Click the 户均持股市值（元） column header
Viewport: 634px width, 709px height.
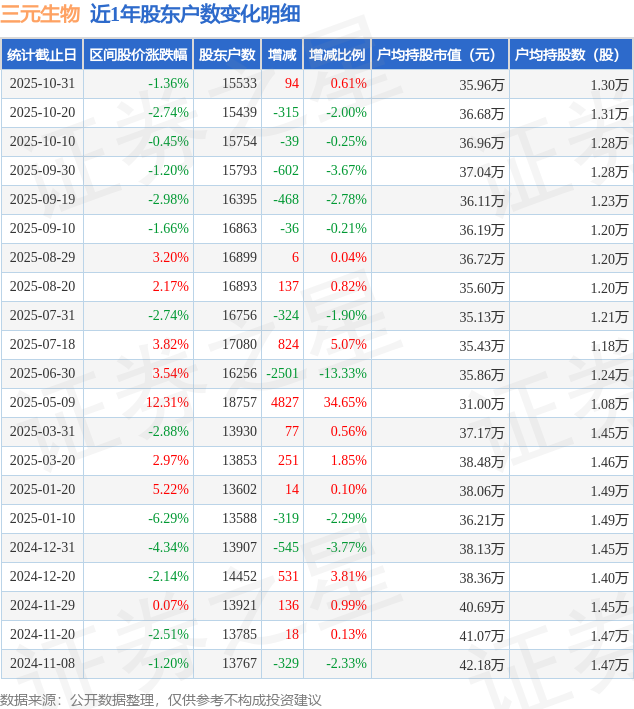(x=439, y=55)
